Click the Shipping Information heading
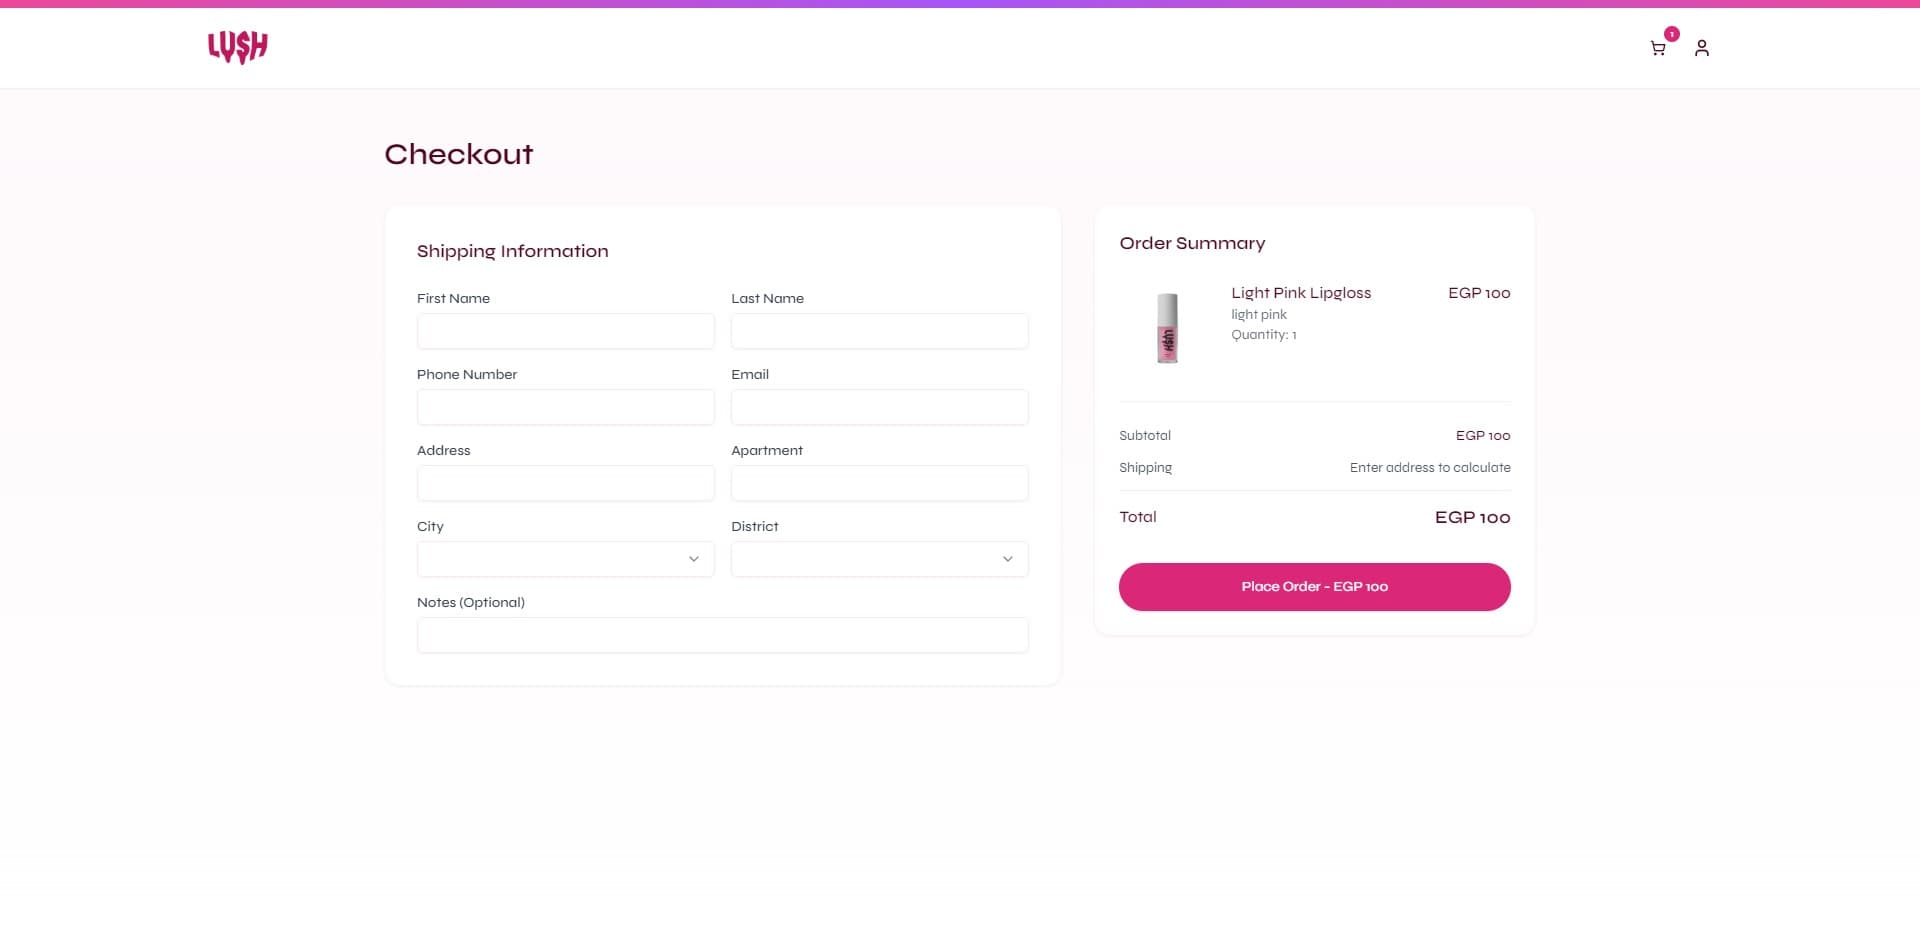The height and width of the screenshot is (951, 1920). (513, 251)
